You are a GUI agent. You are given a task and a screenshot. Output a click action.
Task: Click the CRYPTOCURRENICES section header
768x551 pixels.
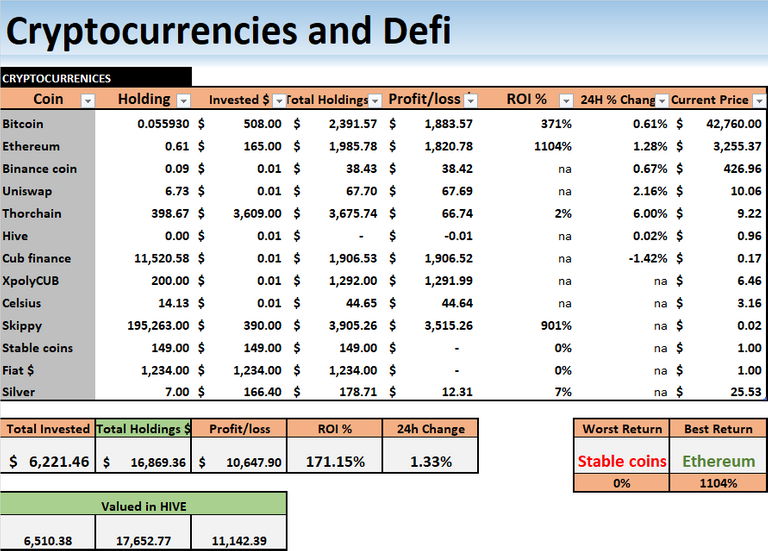[x=96, y=78]
